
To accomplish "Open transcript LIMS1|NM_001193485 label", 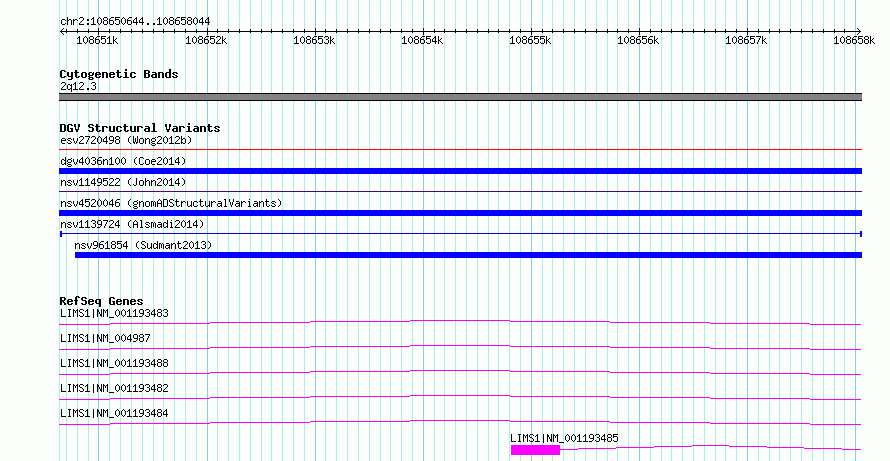I will tap(564, 438).
